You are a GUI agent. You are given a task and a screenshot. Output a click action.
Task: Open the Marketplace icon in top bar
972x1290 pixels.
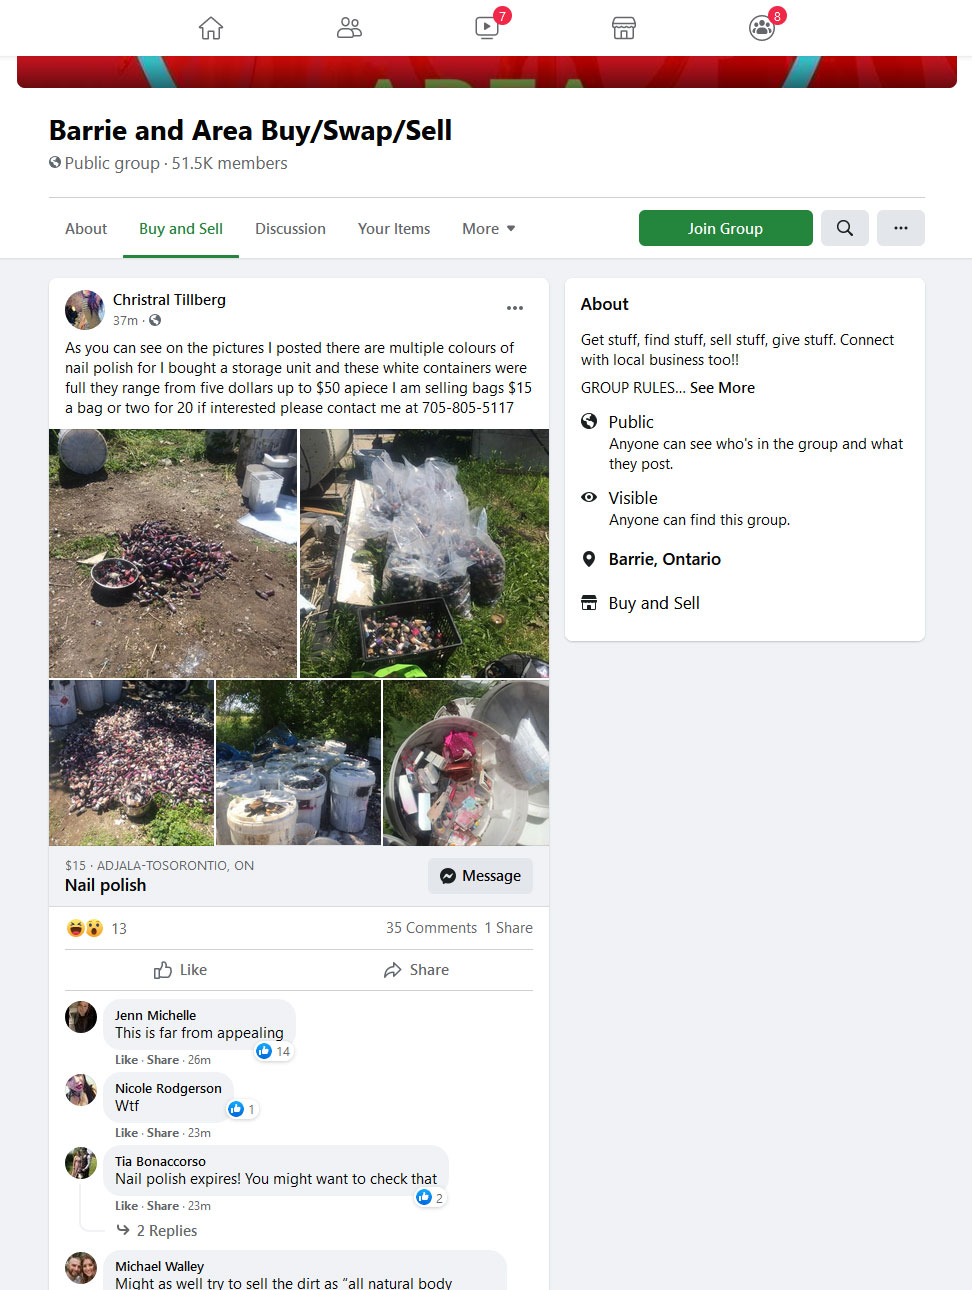click(x=624, y=28)
